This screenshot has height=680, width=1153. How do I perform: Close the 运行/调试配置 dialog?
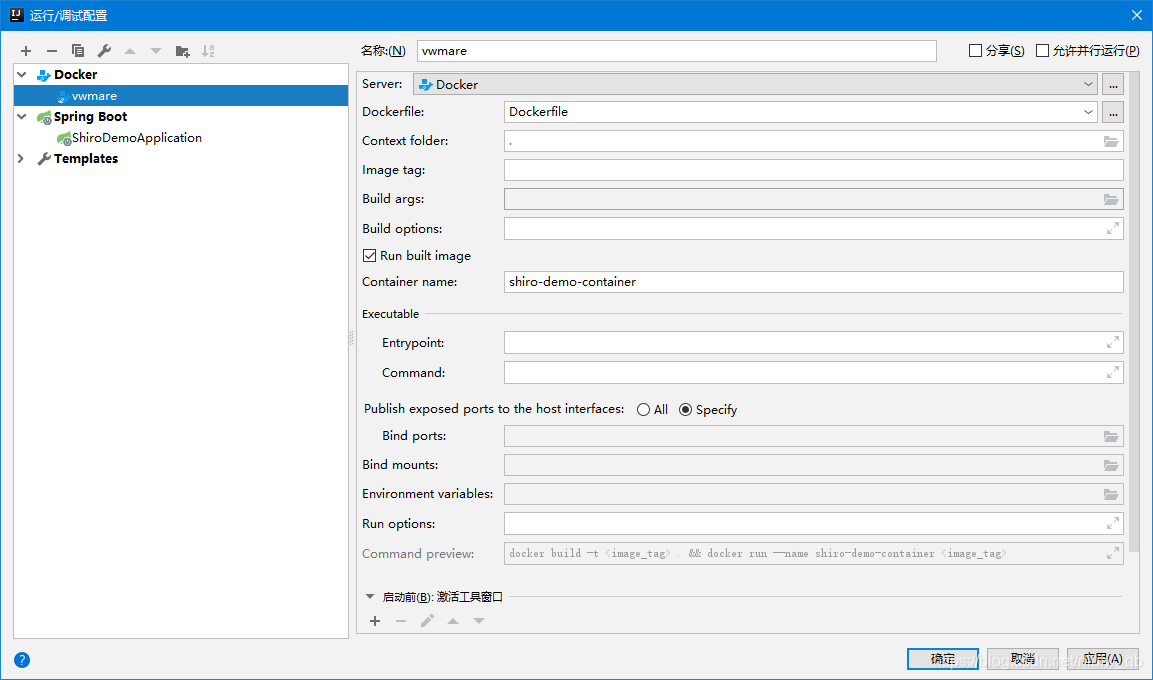point(1136,15)
